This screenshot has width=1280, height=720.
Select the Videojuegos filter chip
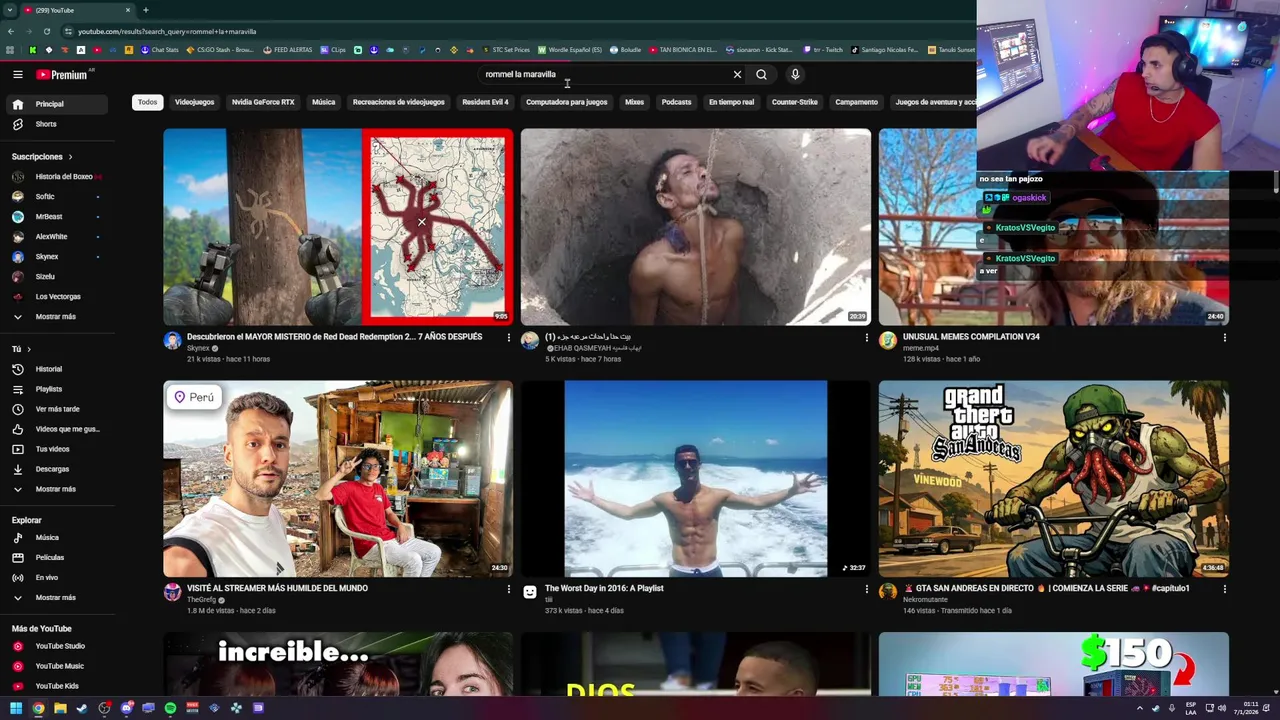coord(194,102)
